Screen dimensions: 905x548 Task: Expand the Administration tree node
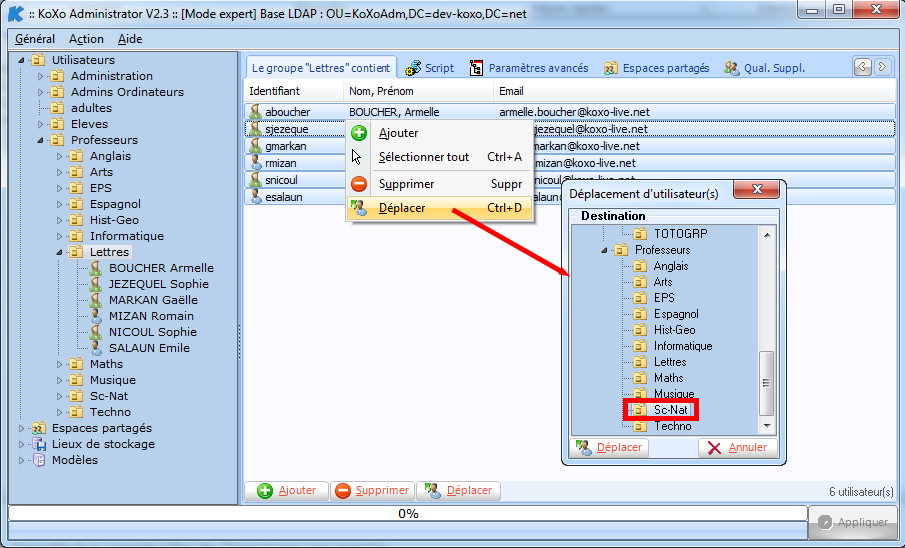[x=40, y=76]
